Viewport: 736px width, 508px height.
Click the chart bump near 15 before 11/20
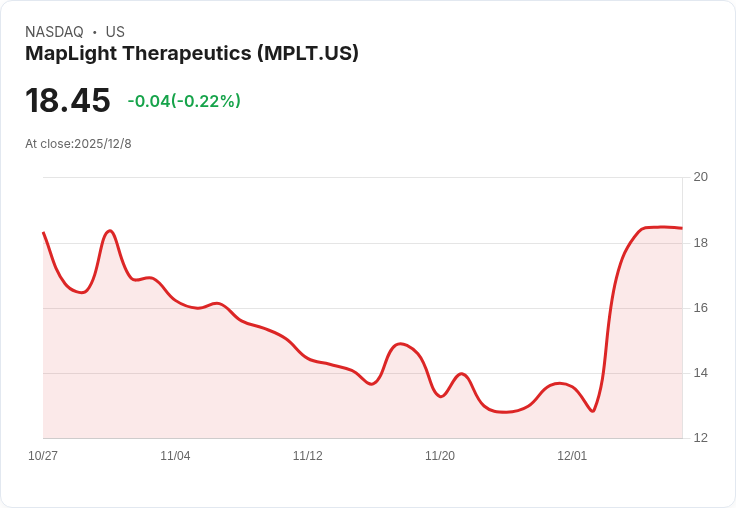coord(400,344)
